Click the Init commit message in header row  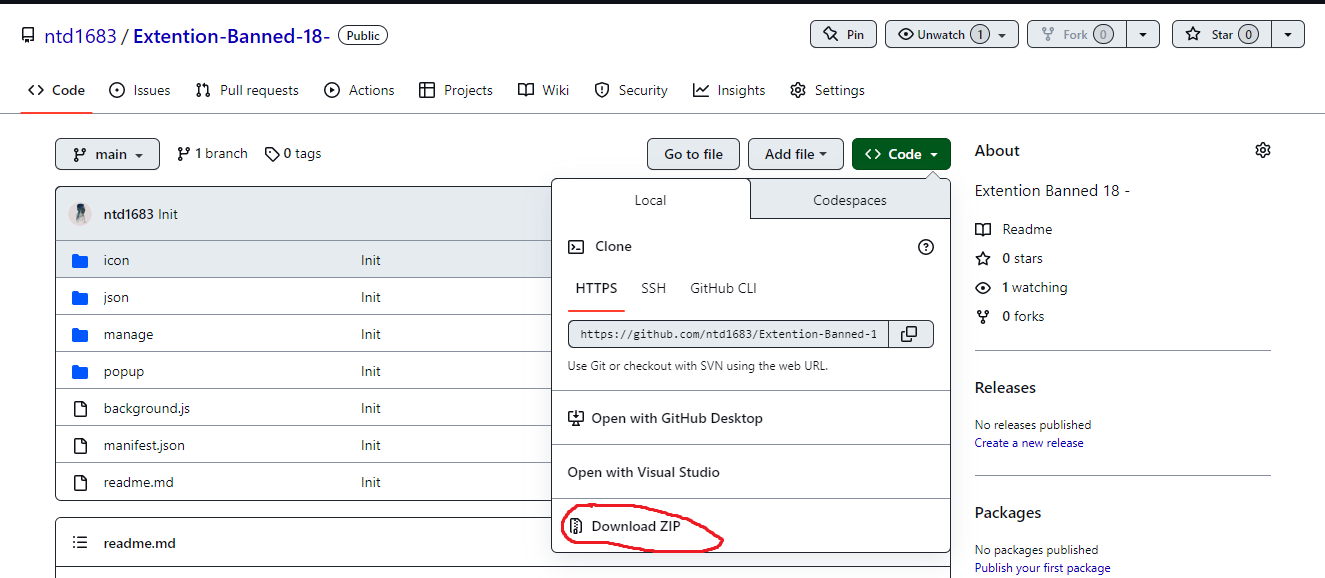tap(168, 214)
